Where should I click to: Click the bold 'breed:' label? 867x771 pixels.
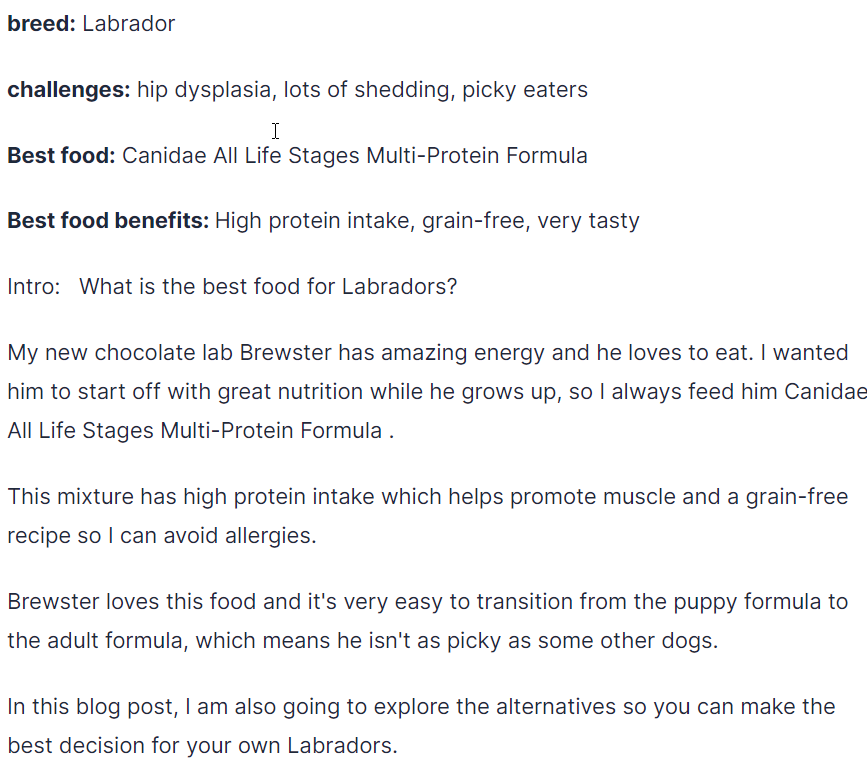pyautogui.click(x=41, y=24)
